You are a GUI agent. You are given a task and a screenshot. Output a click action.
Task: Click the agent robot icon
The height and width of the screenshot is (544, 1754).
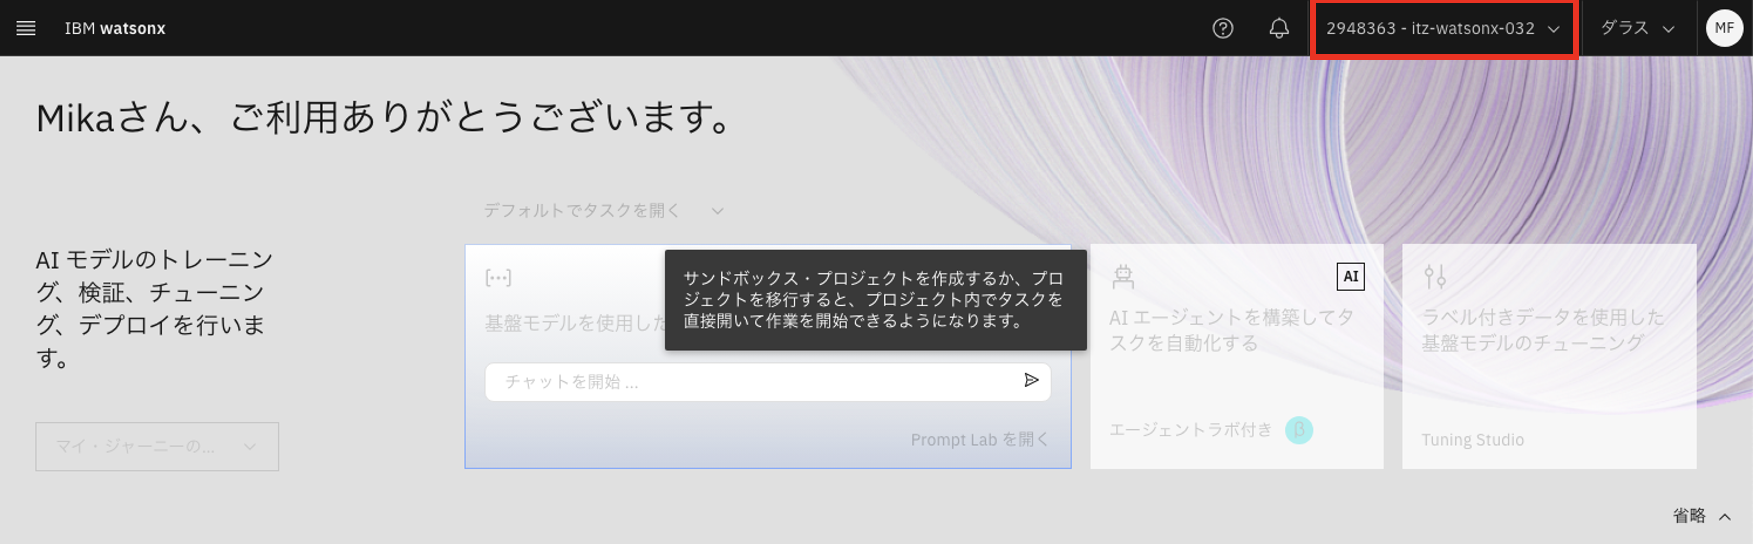(1123, 277)
